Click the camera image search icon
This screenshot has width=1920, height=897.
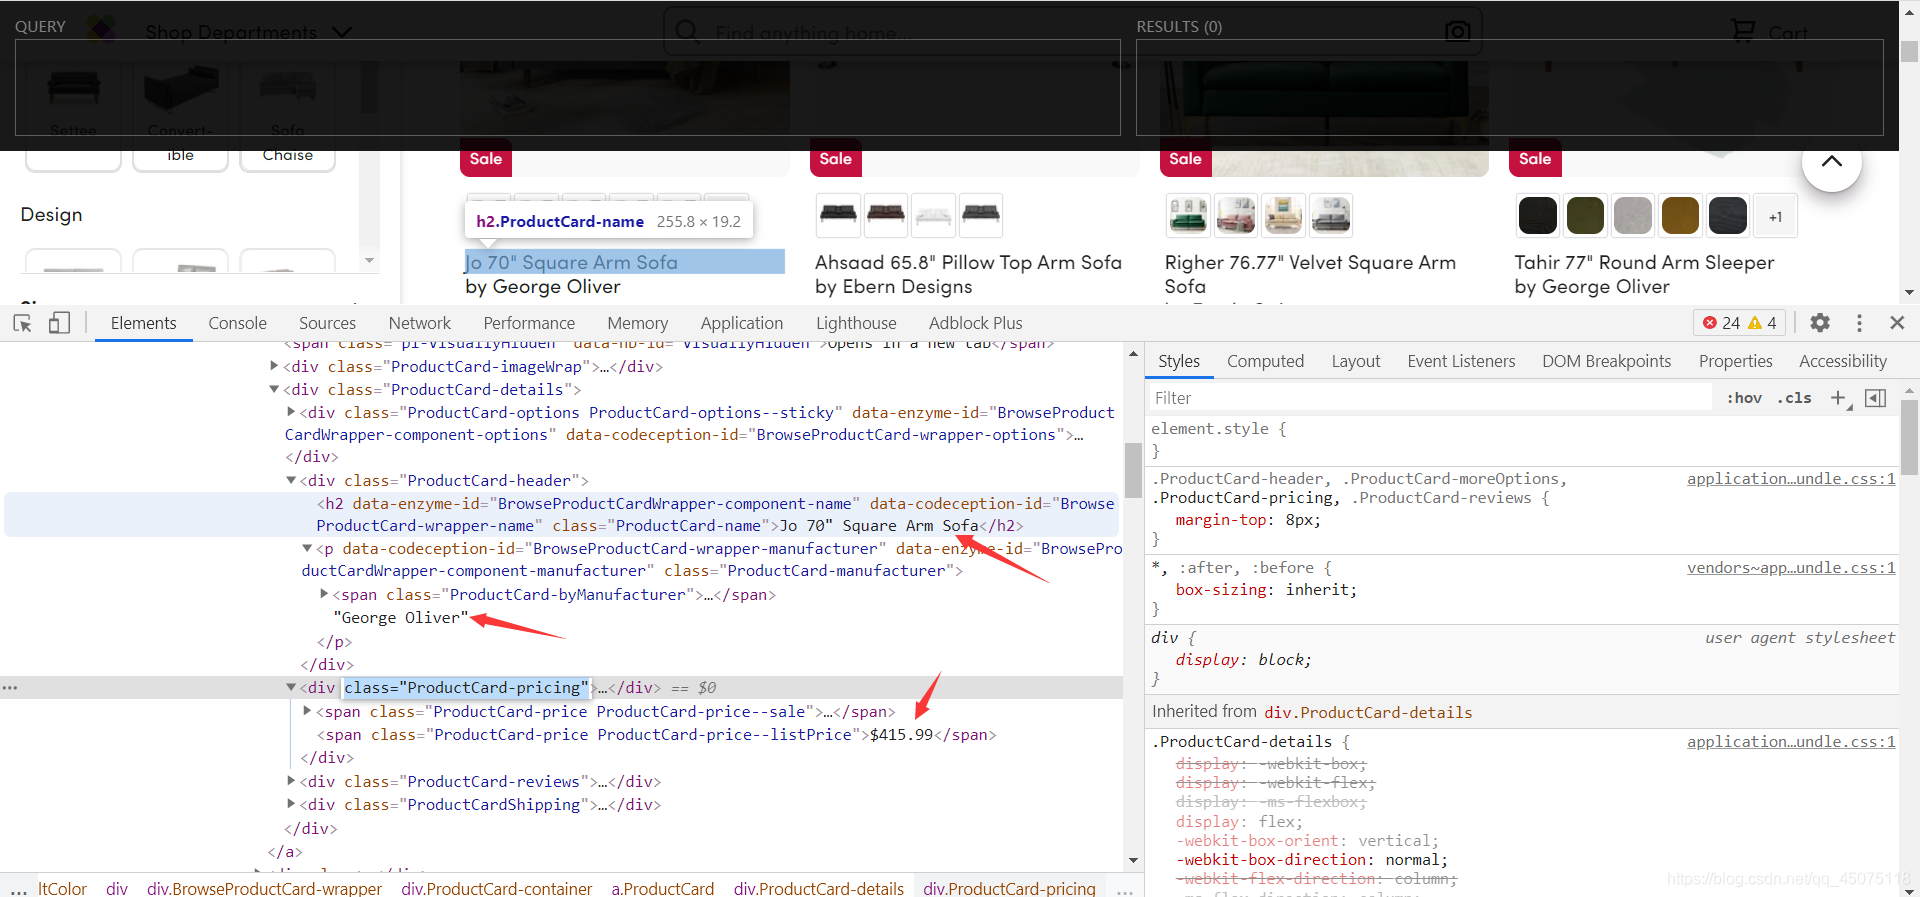tap(1458, 31)
